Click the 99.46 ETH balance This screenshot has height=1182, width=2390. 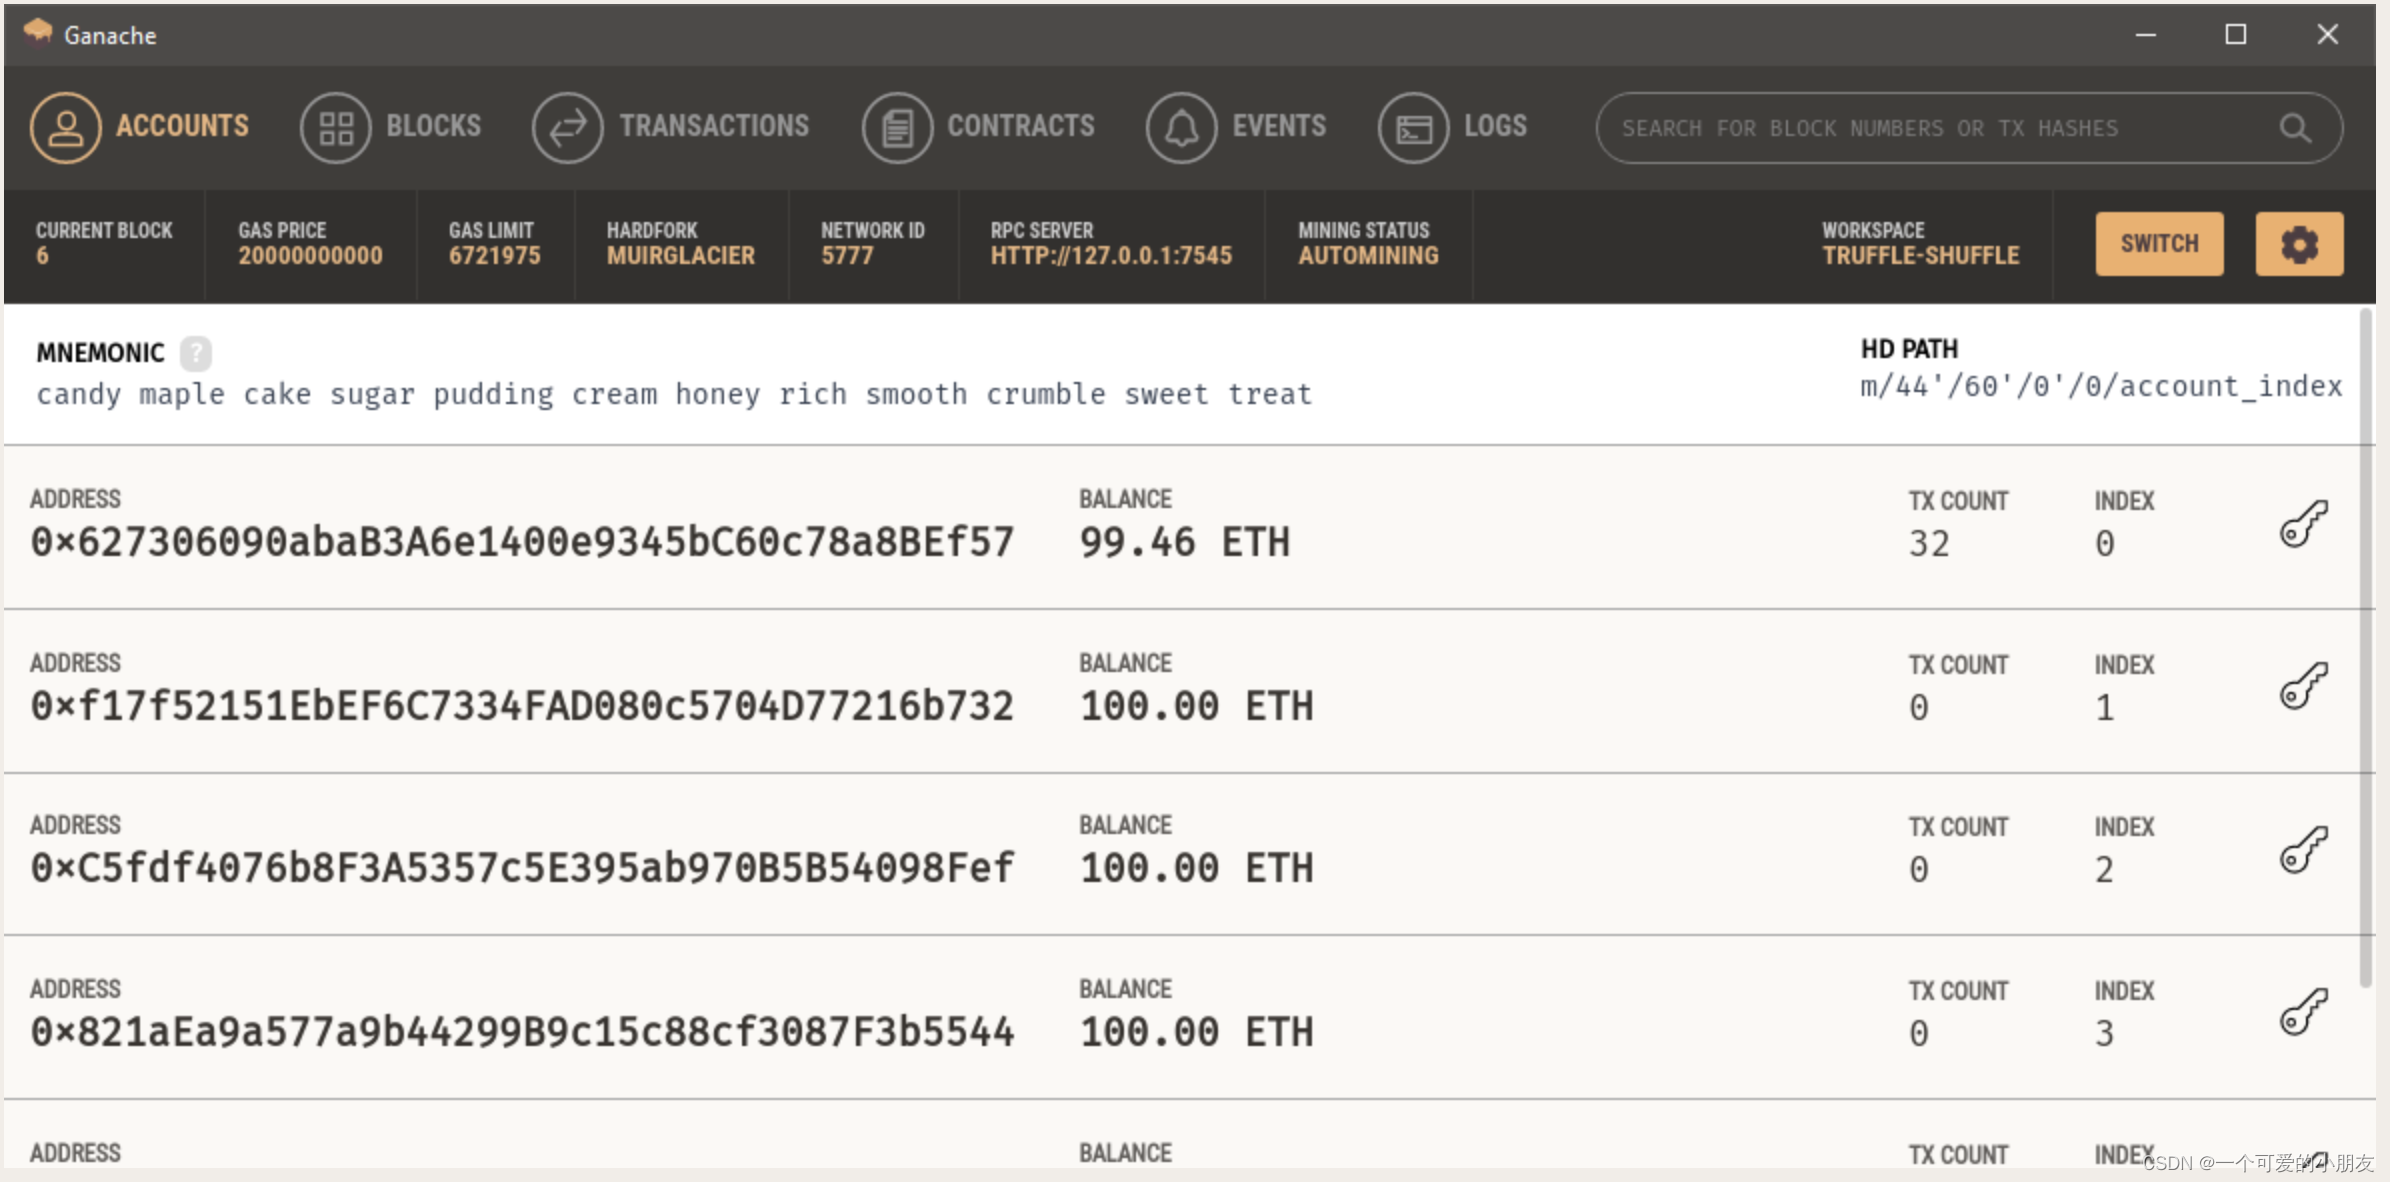tap(1185, 543)
